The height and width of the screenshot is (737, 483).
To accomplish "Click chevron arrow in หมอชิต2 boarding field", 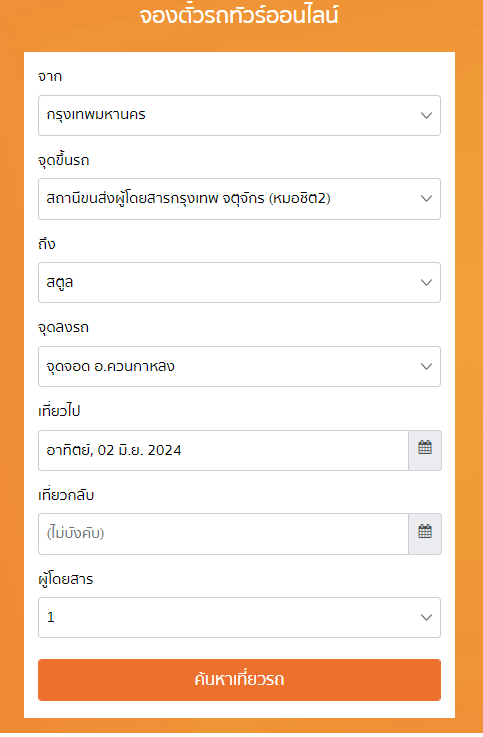I will [426, 199].
